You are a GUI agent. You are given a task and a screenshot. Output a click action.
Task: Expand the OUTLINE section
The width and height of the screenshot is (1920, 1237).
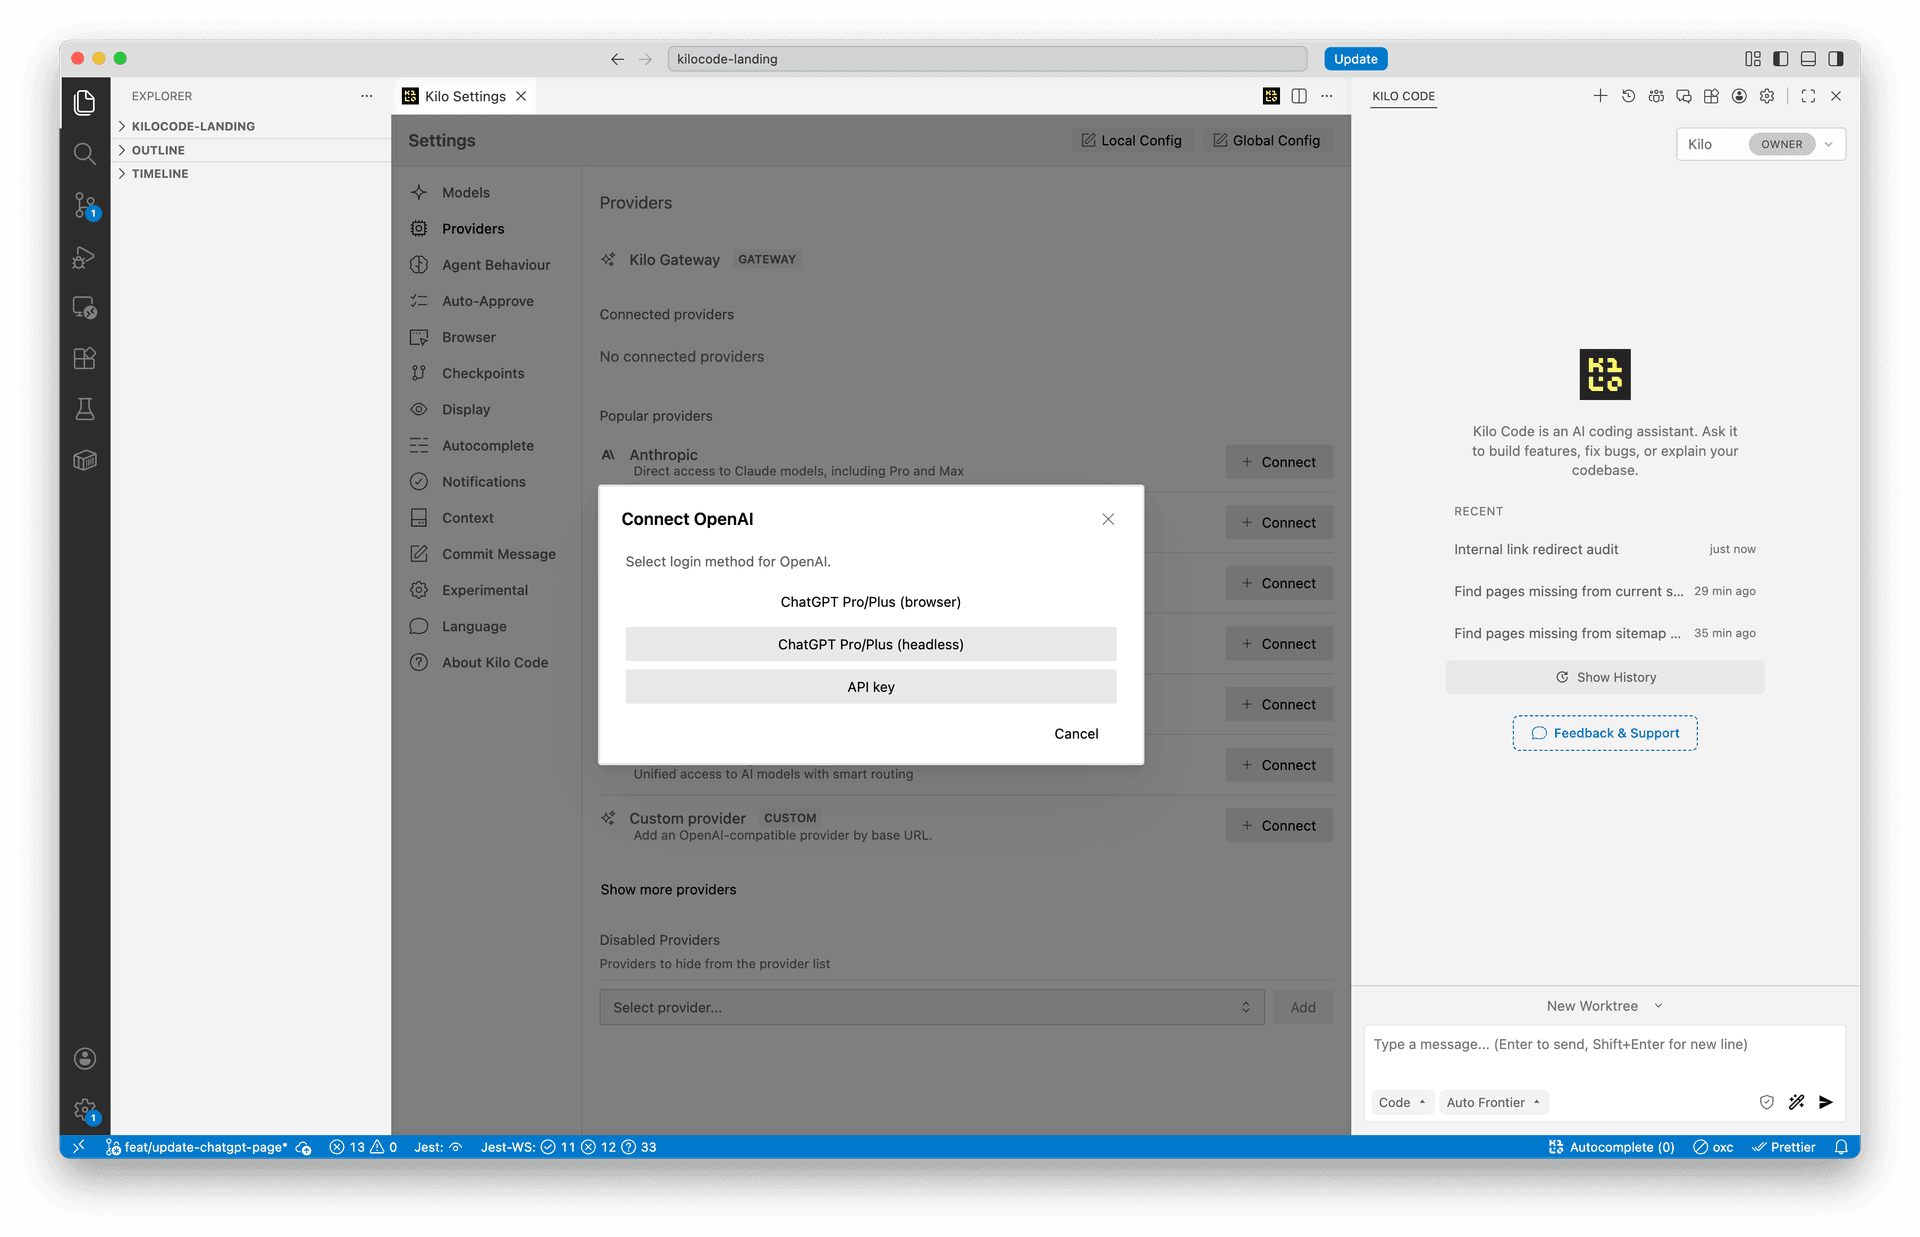(251, 150)
